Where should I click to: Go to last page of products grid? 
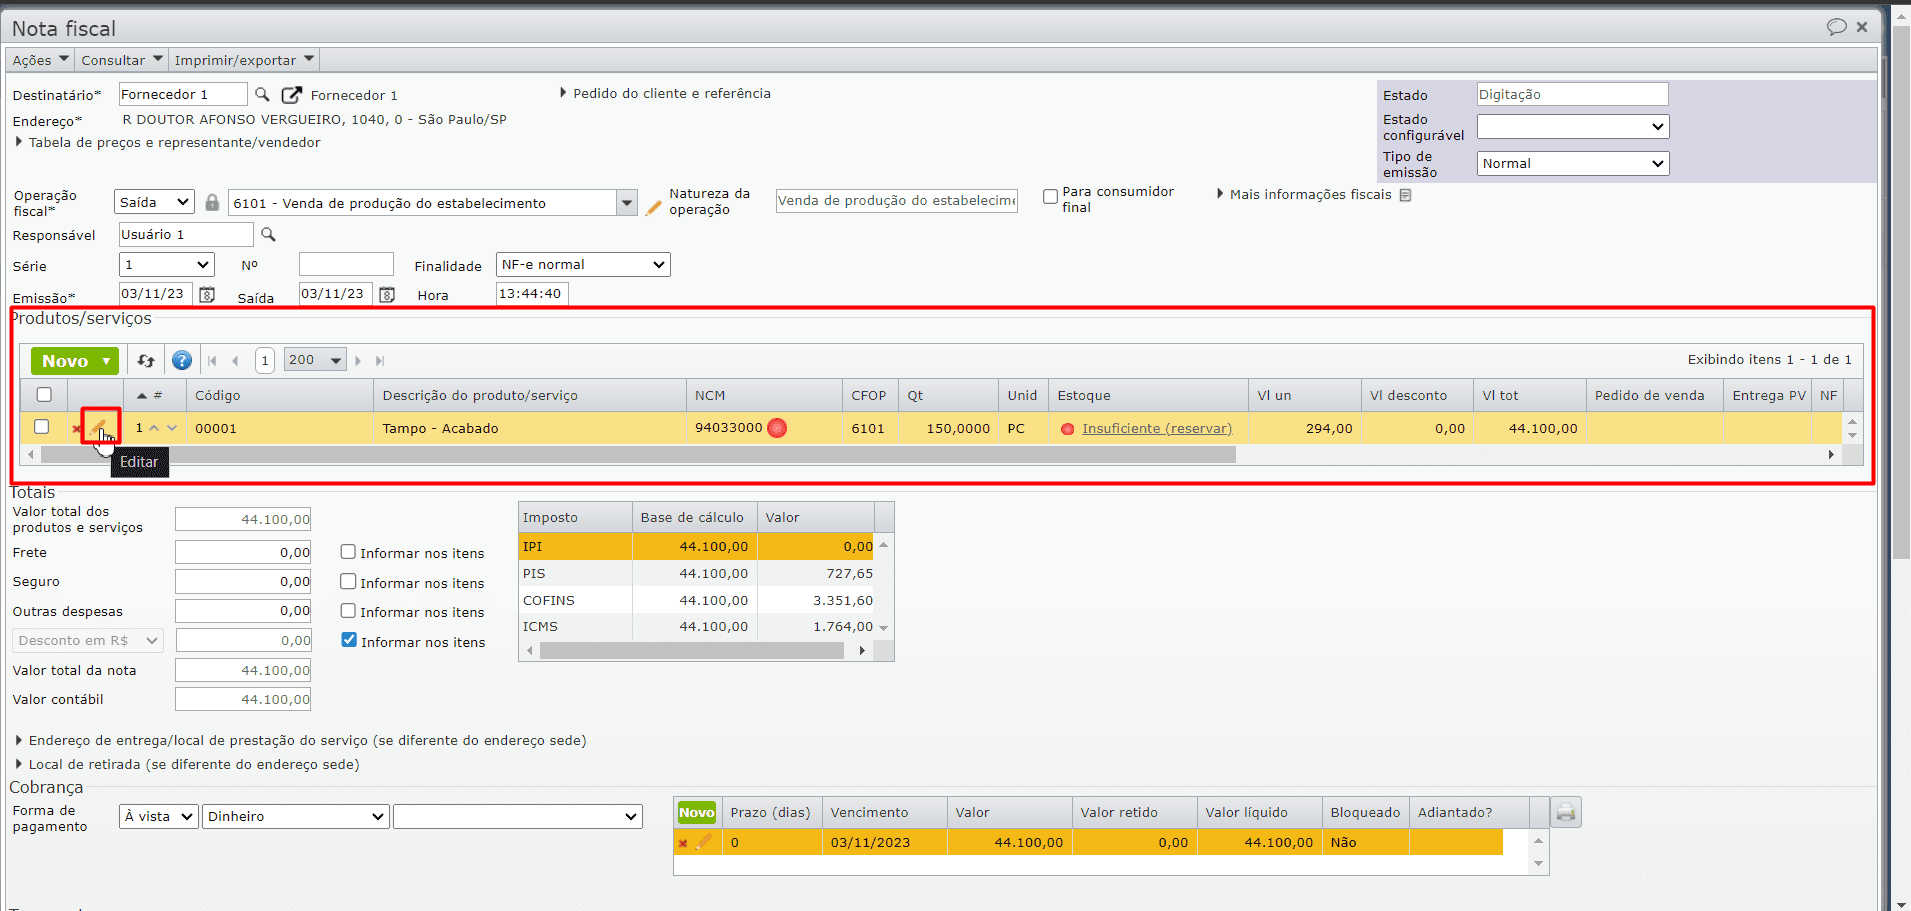[x=380, y=361]
